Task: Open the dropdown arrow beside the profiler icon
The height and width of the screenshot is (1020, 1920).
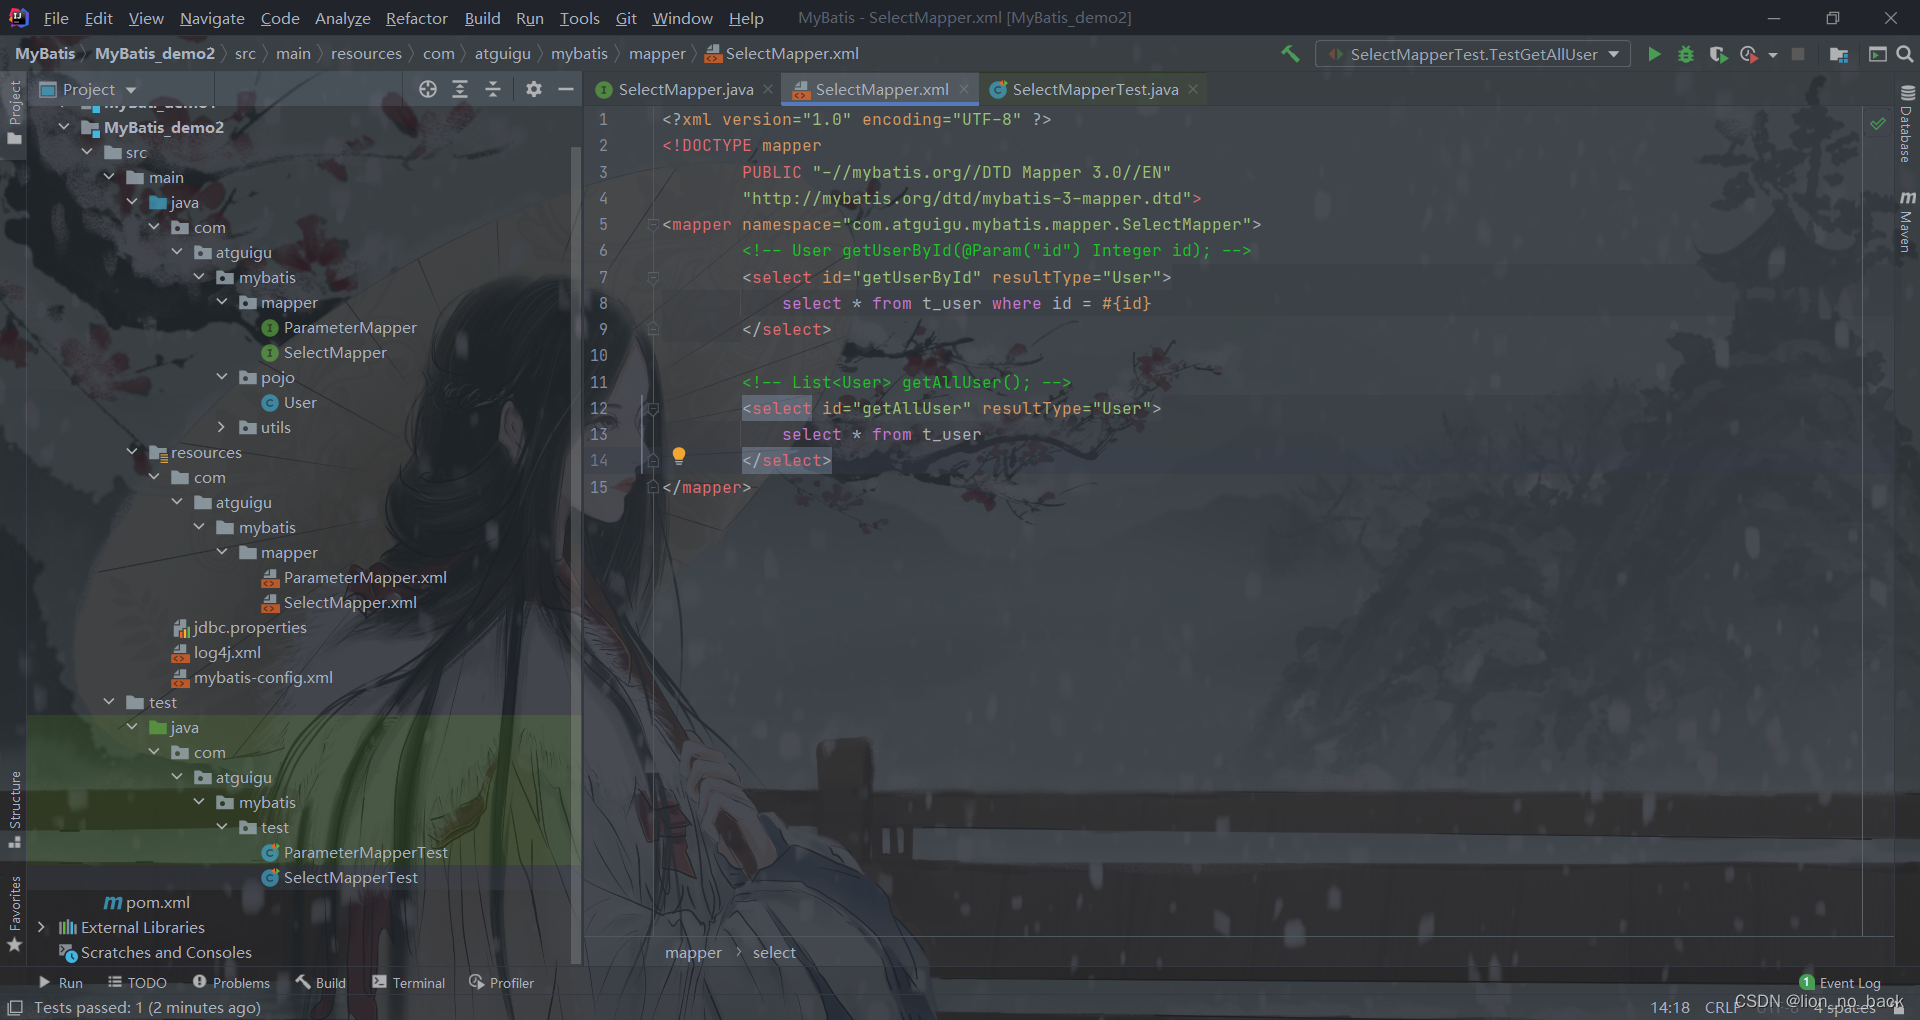Action: [1773, 54]
